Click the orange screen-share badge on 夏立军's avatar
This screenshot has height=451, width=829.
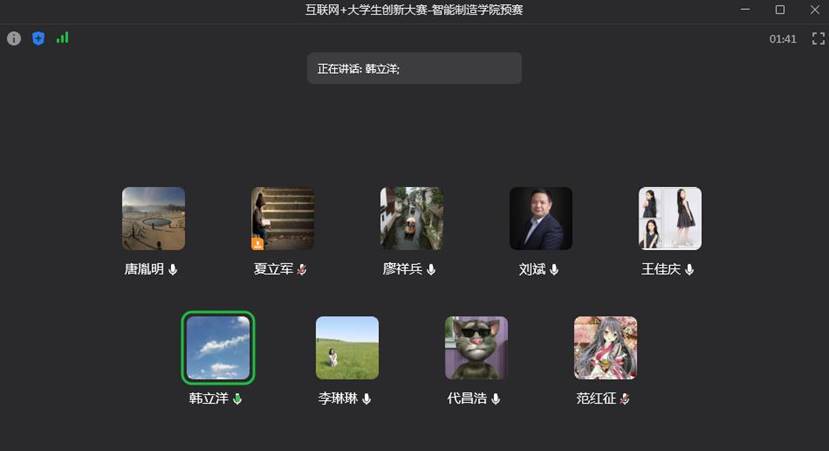pos(257,243)
